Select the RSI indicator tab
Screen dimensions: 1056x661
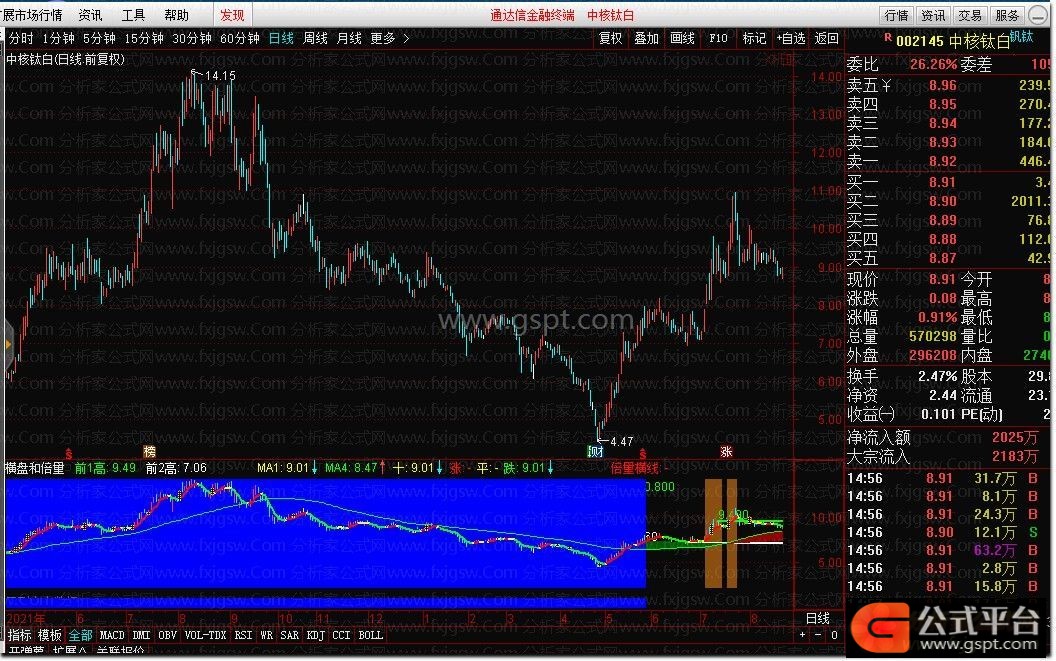pyautogui.click(x=243, y=635)
